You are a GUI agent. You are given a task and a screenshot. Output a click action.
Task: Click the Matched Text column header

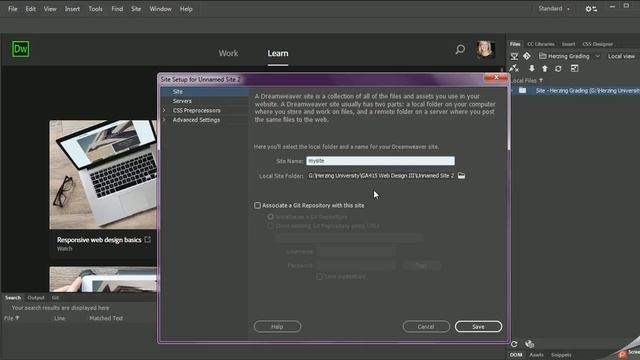(106, 318)
